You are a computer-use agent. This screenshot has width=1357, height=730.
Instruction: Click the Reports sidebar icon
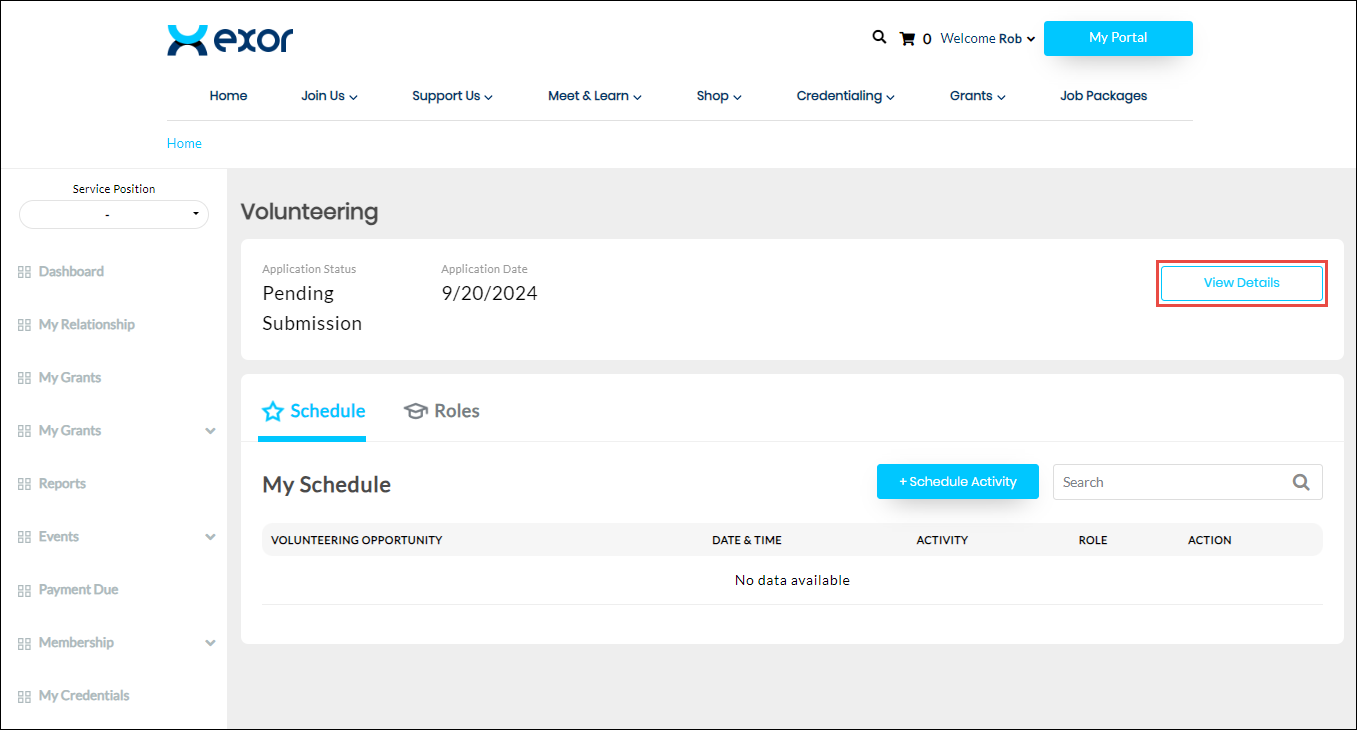click(x=24, y=484)
